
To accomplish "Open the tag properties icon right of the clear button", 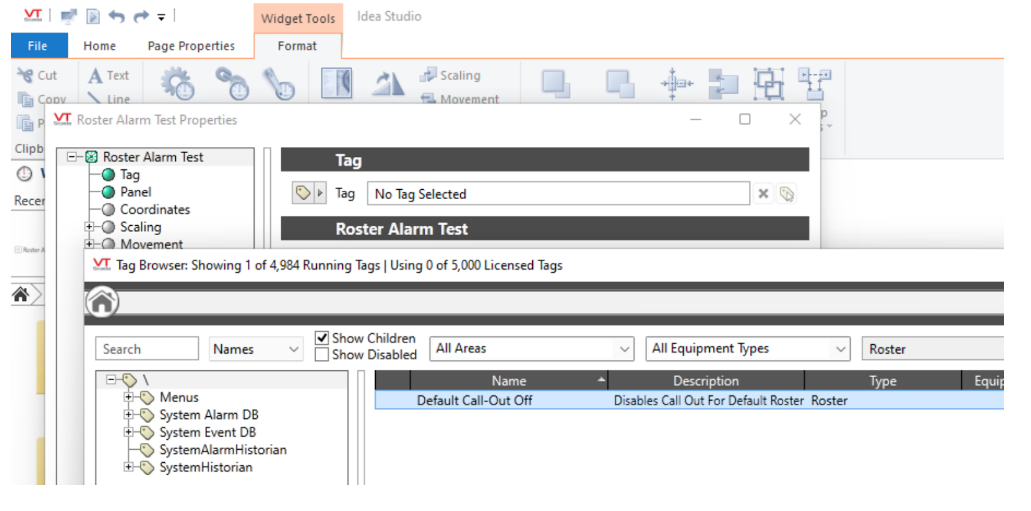I will pyautogui.click(x=787, y=194).
